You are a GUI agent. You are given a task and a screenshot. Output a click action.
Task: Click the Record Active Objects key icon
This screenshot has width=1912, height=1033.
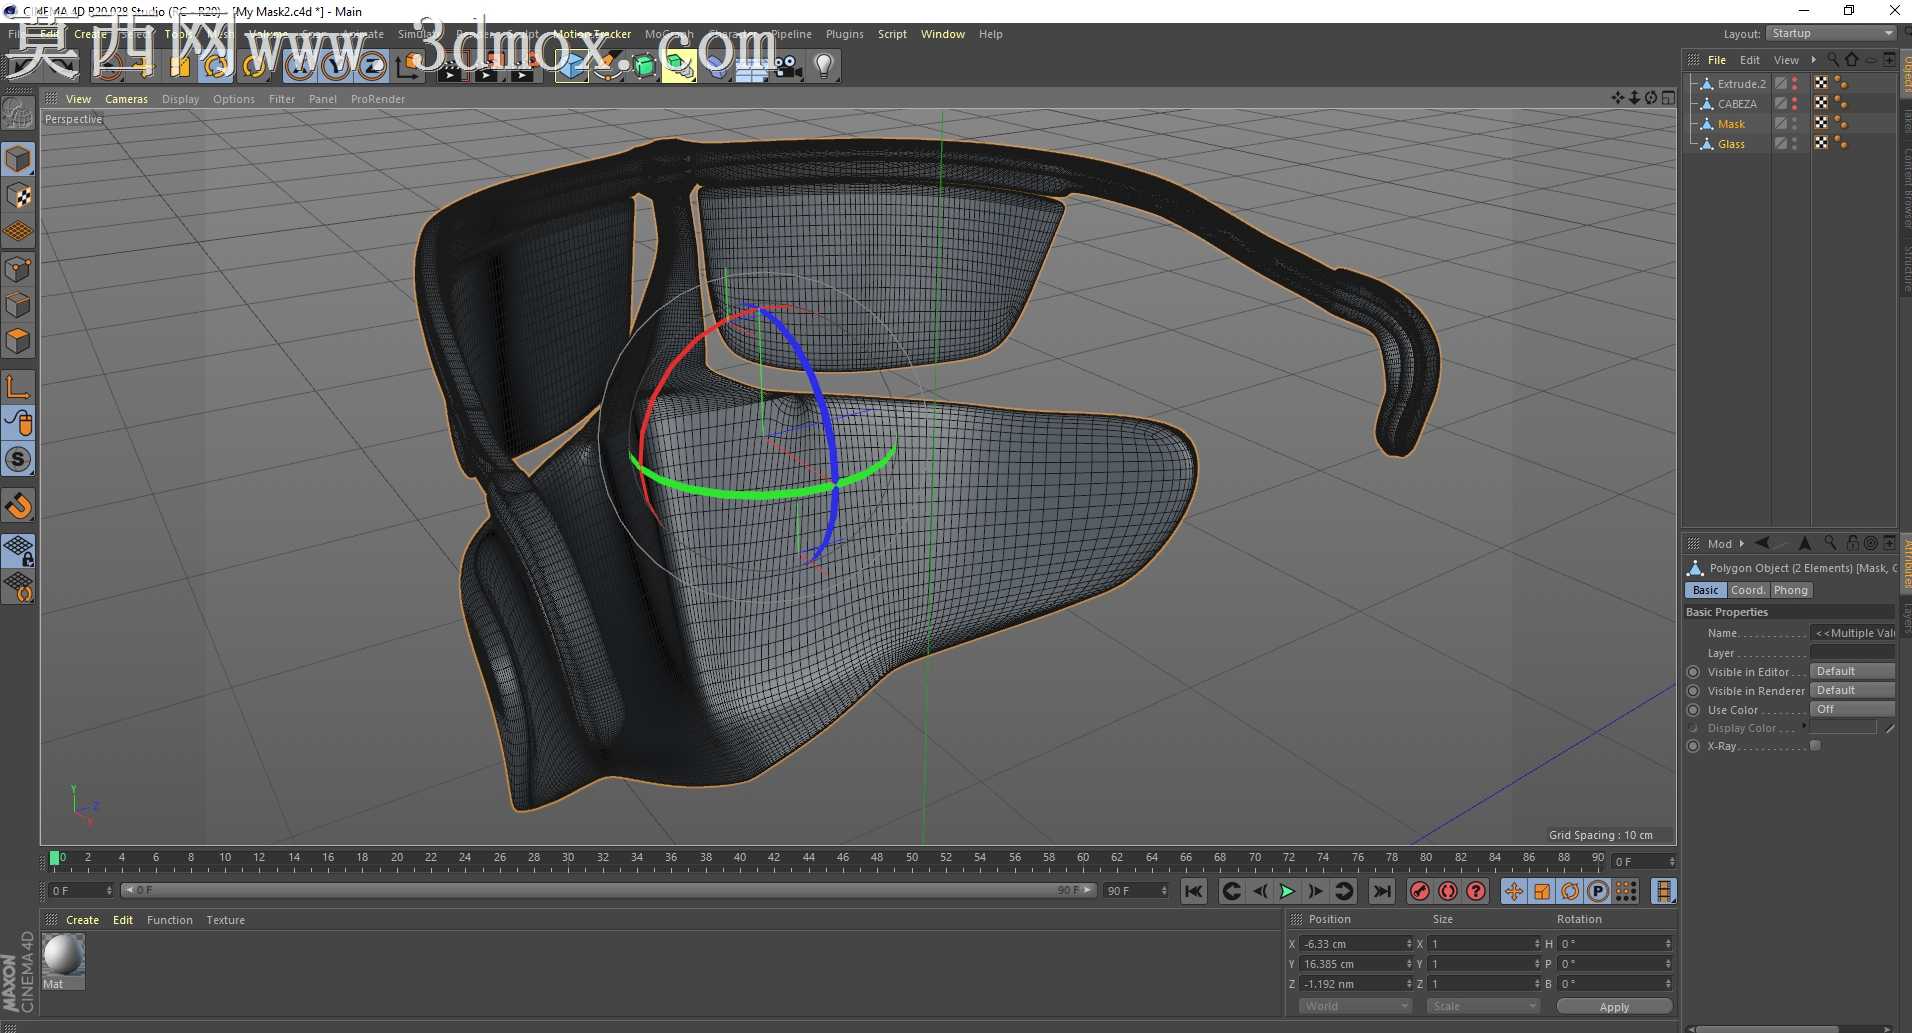point(1419,891)
